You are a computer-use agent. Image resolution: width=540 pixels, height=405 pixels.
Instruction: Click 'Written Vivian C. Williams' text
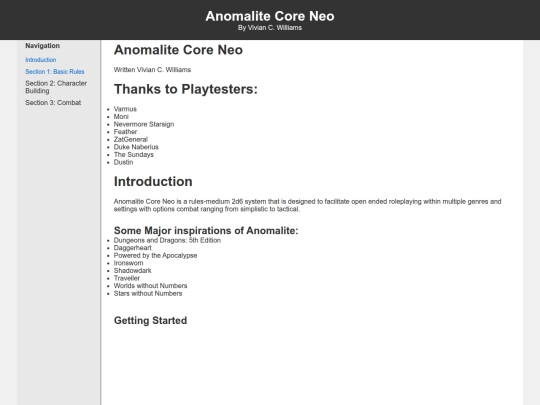pyautogui.click(x=152, y=70)
